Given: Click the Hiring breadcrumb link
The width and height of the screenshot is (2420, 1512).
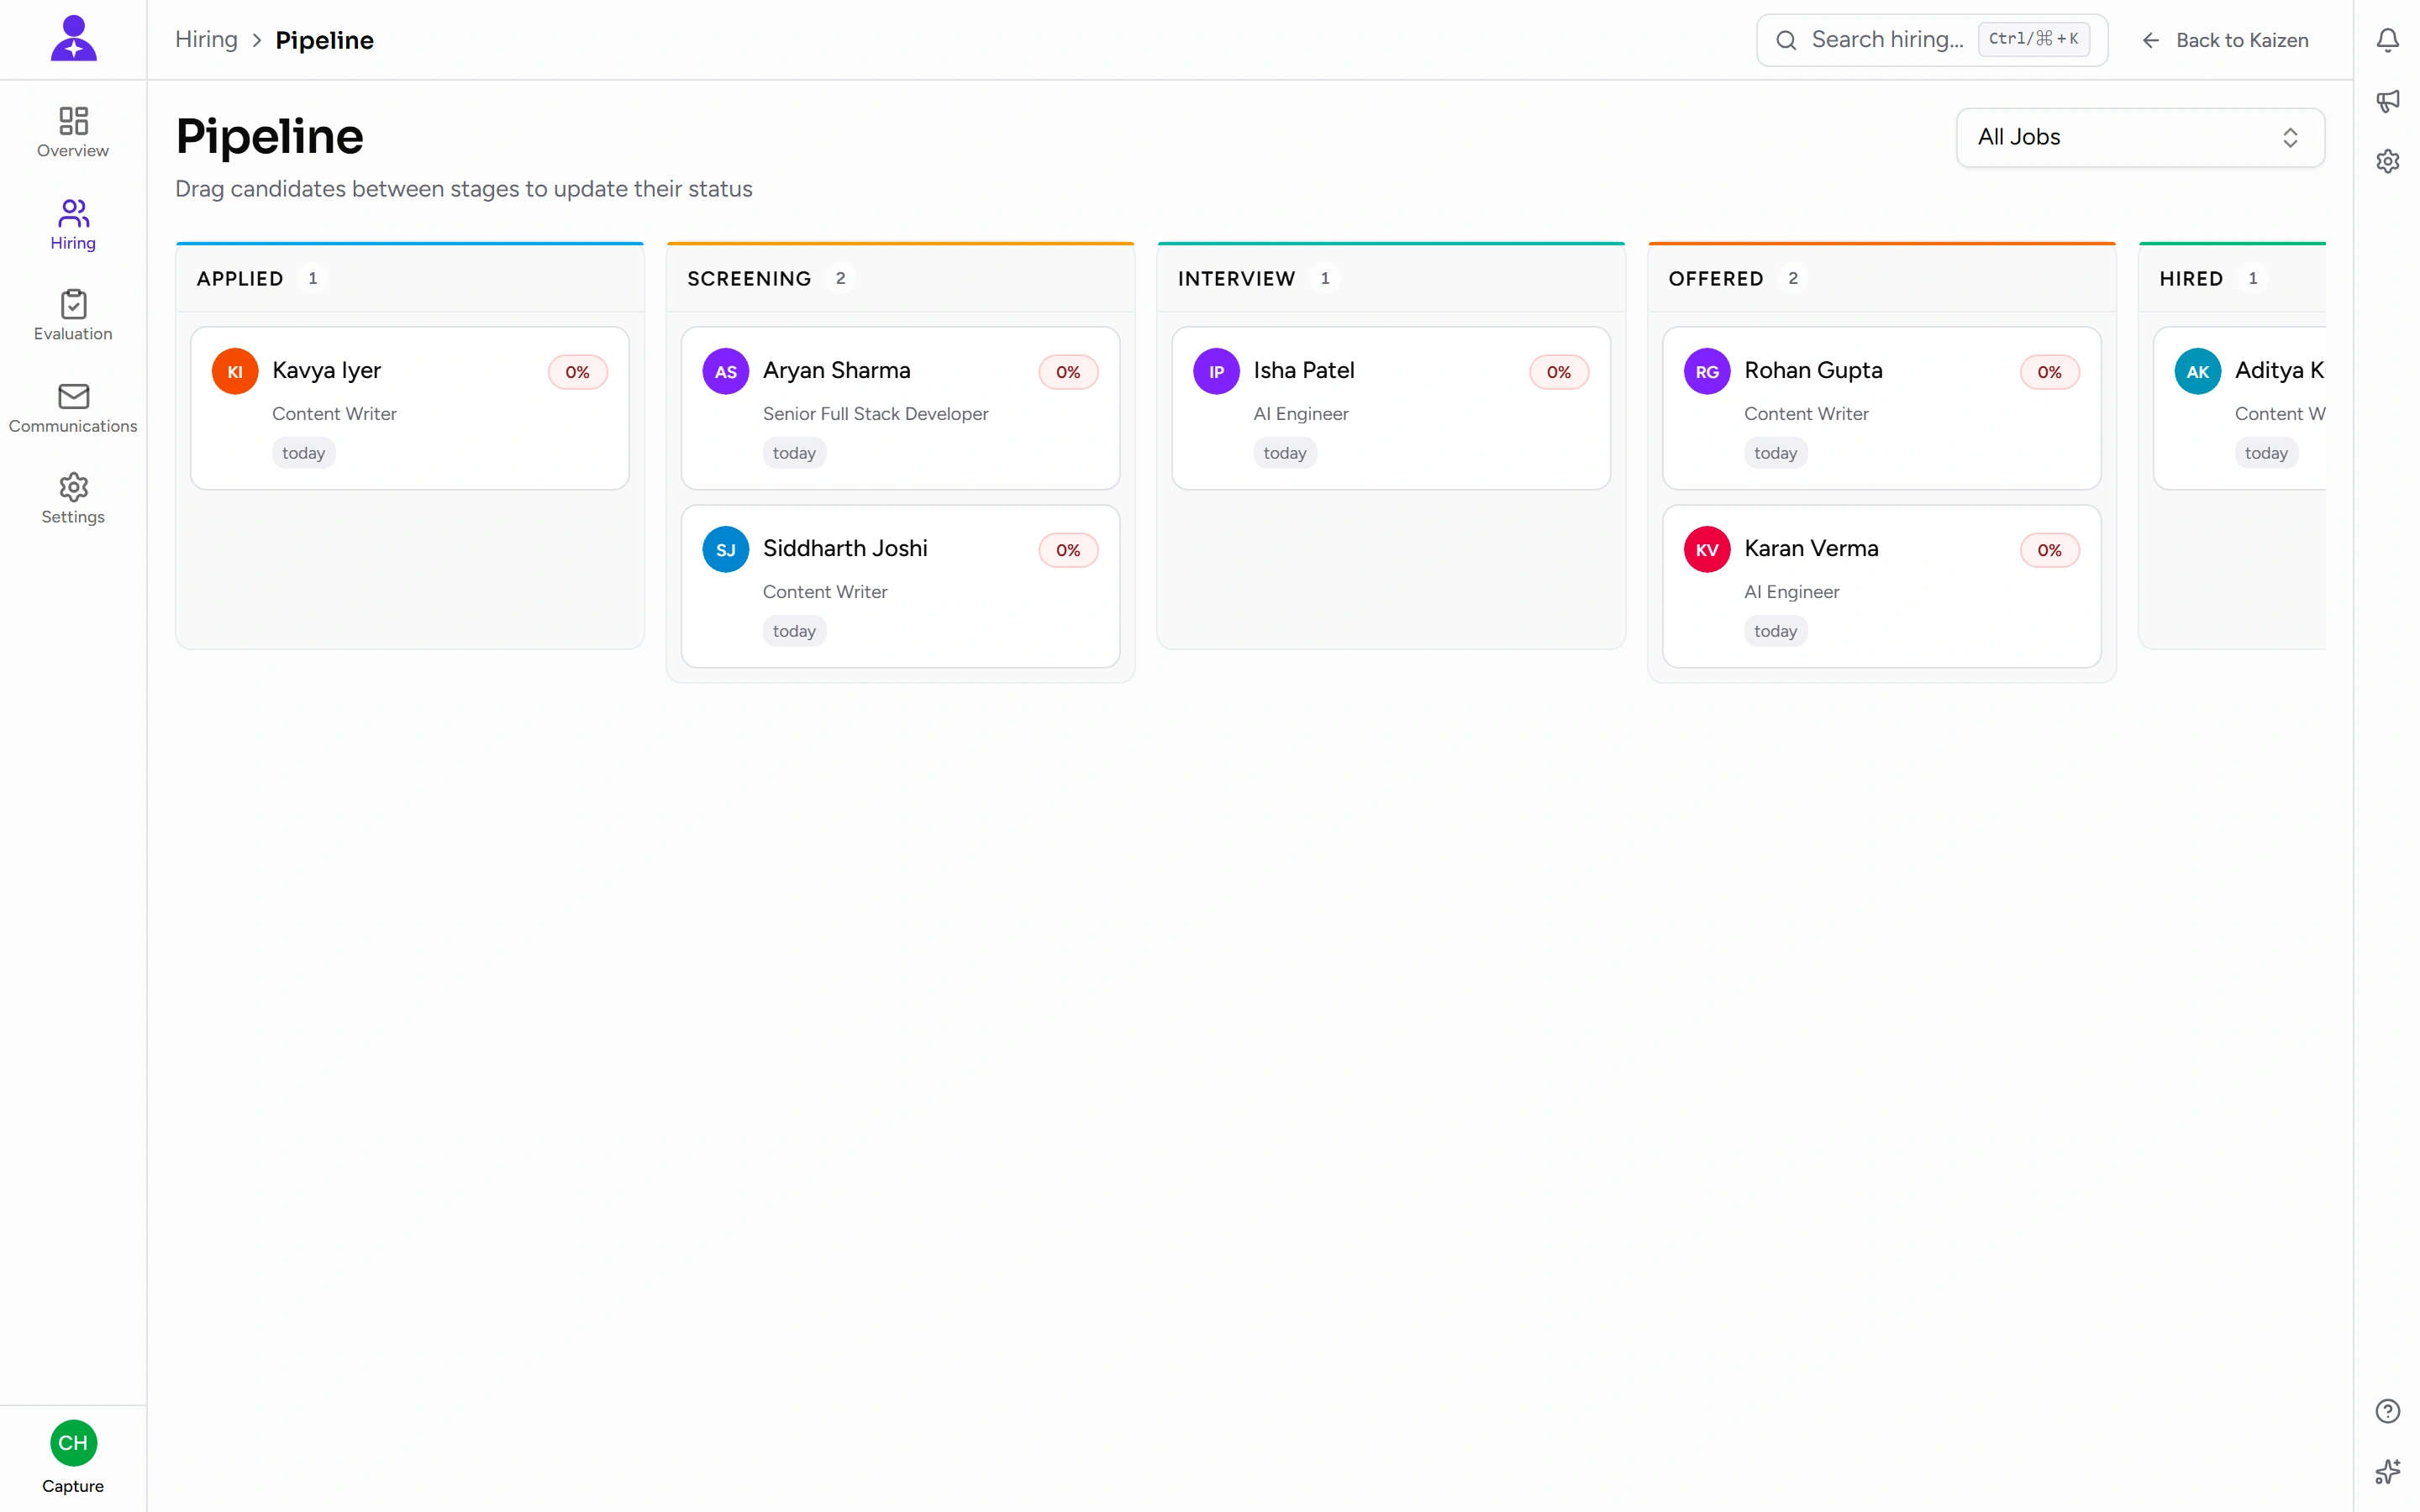Looking at the screenshot, I should point(206,39).
